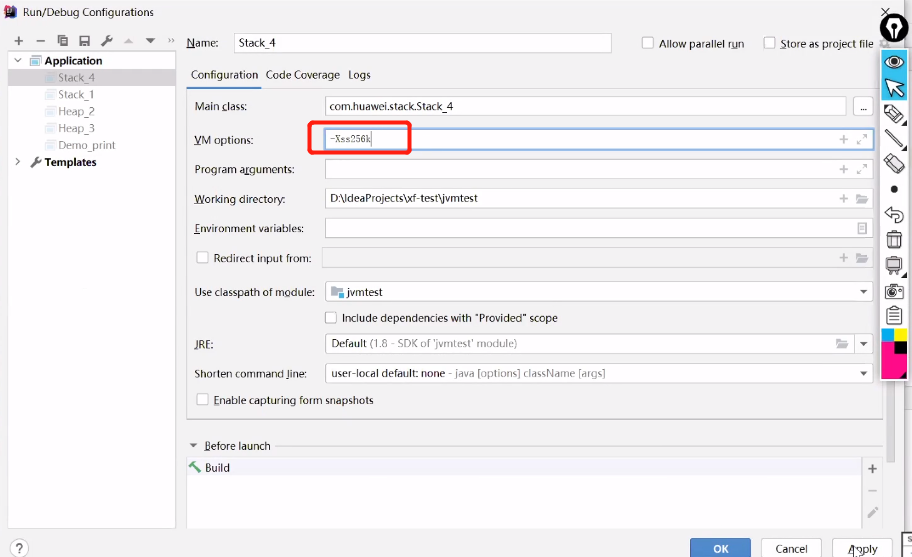Screen dimensions: 912x557
Task: Select the eraser annotation tool
Action: pos(894,163)
